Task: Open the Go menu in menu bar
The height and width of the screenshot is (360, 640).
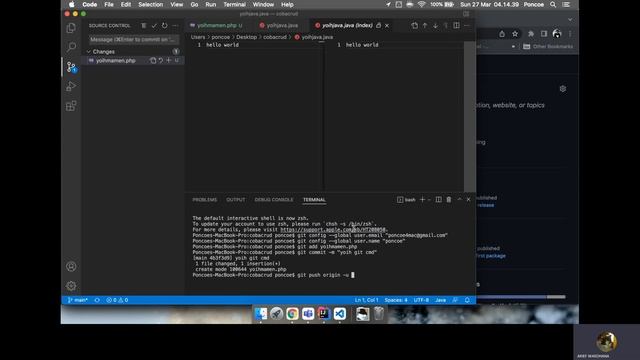Action: (x=194, y=4)
